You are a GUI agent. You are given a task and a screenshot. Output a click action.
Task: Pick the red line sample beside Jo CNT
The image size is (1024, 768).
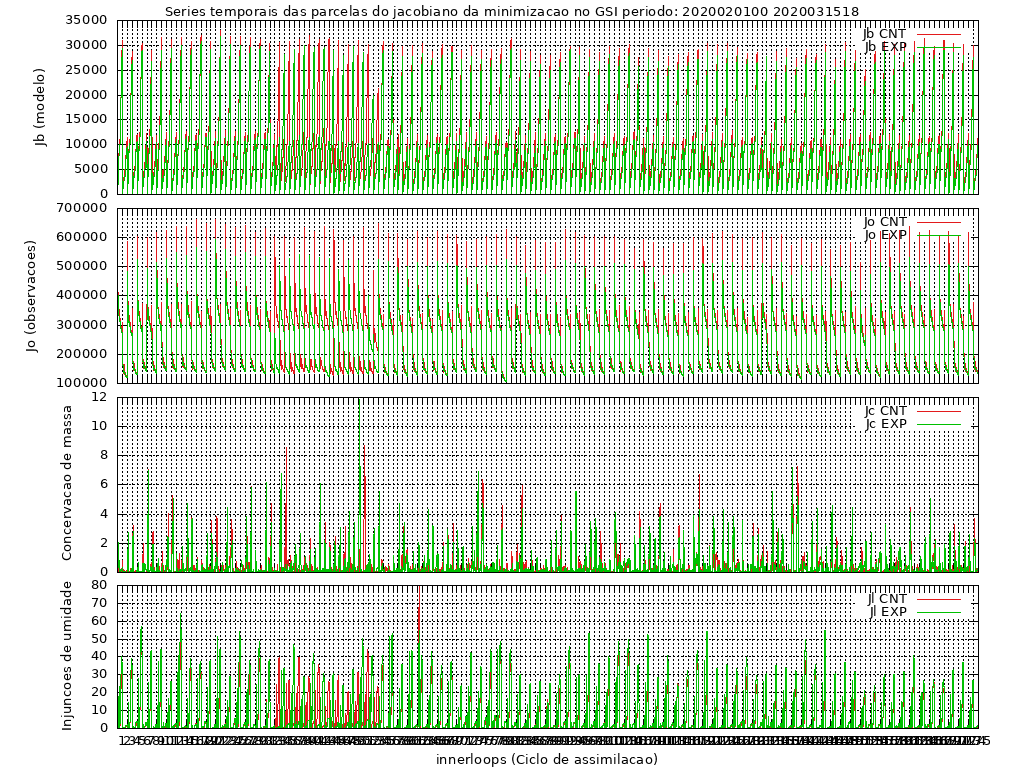(939, 223)
